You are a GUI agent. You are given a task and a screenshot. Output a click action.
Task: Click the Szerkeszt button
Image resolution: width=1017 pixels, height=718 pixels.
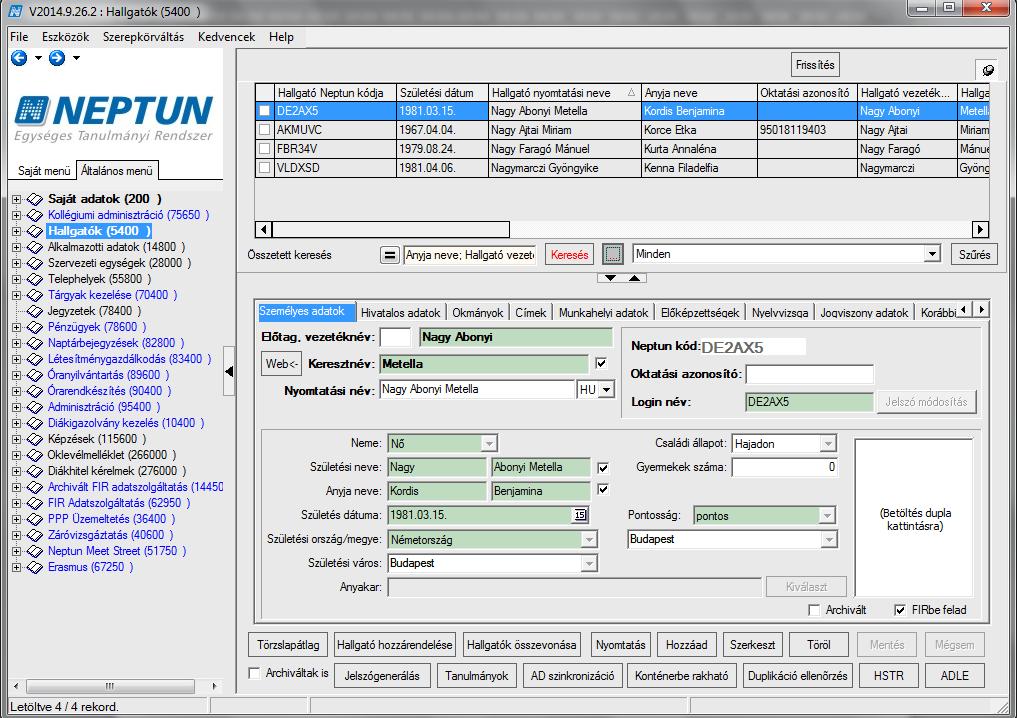[752, 645]
